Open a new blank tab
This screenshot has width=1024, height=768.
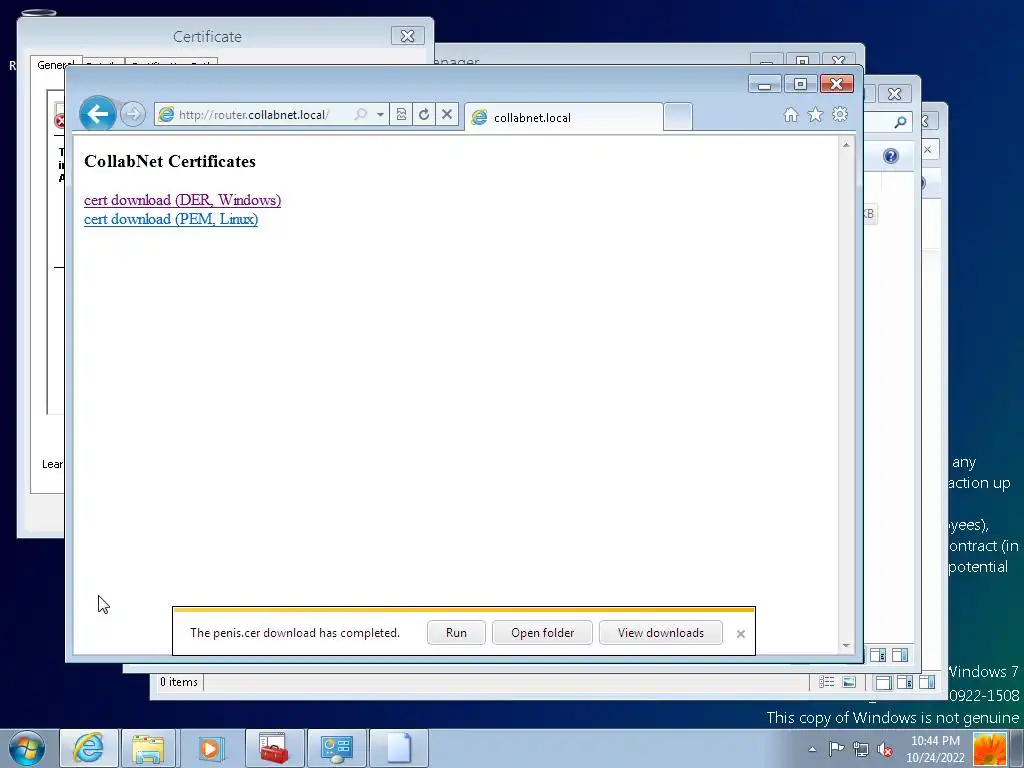[678, 118]
